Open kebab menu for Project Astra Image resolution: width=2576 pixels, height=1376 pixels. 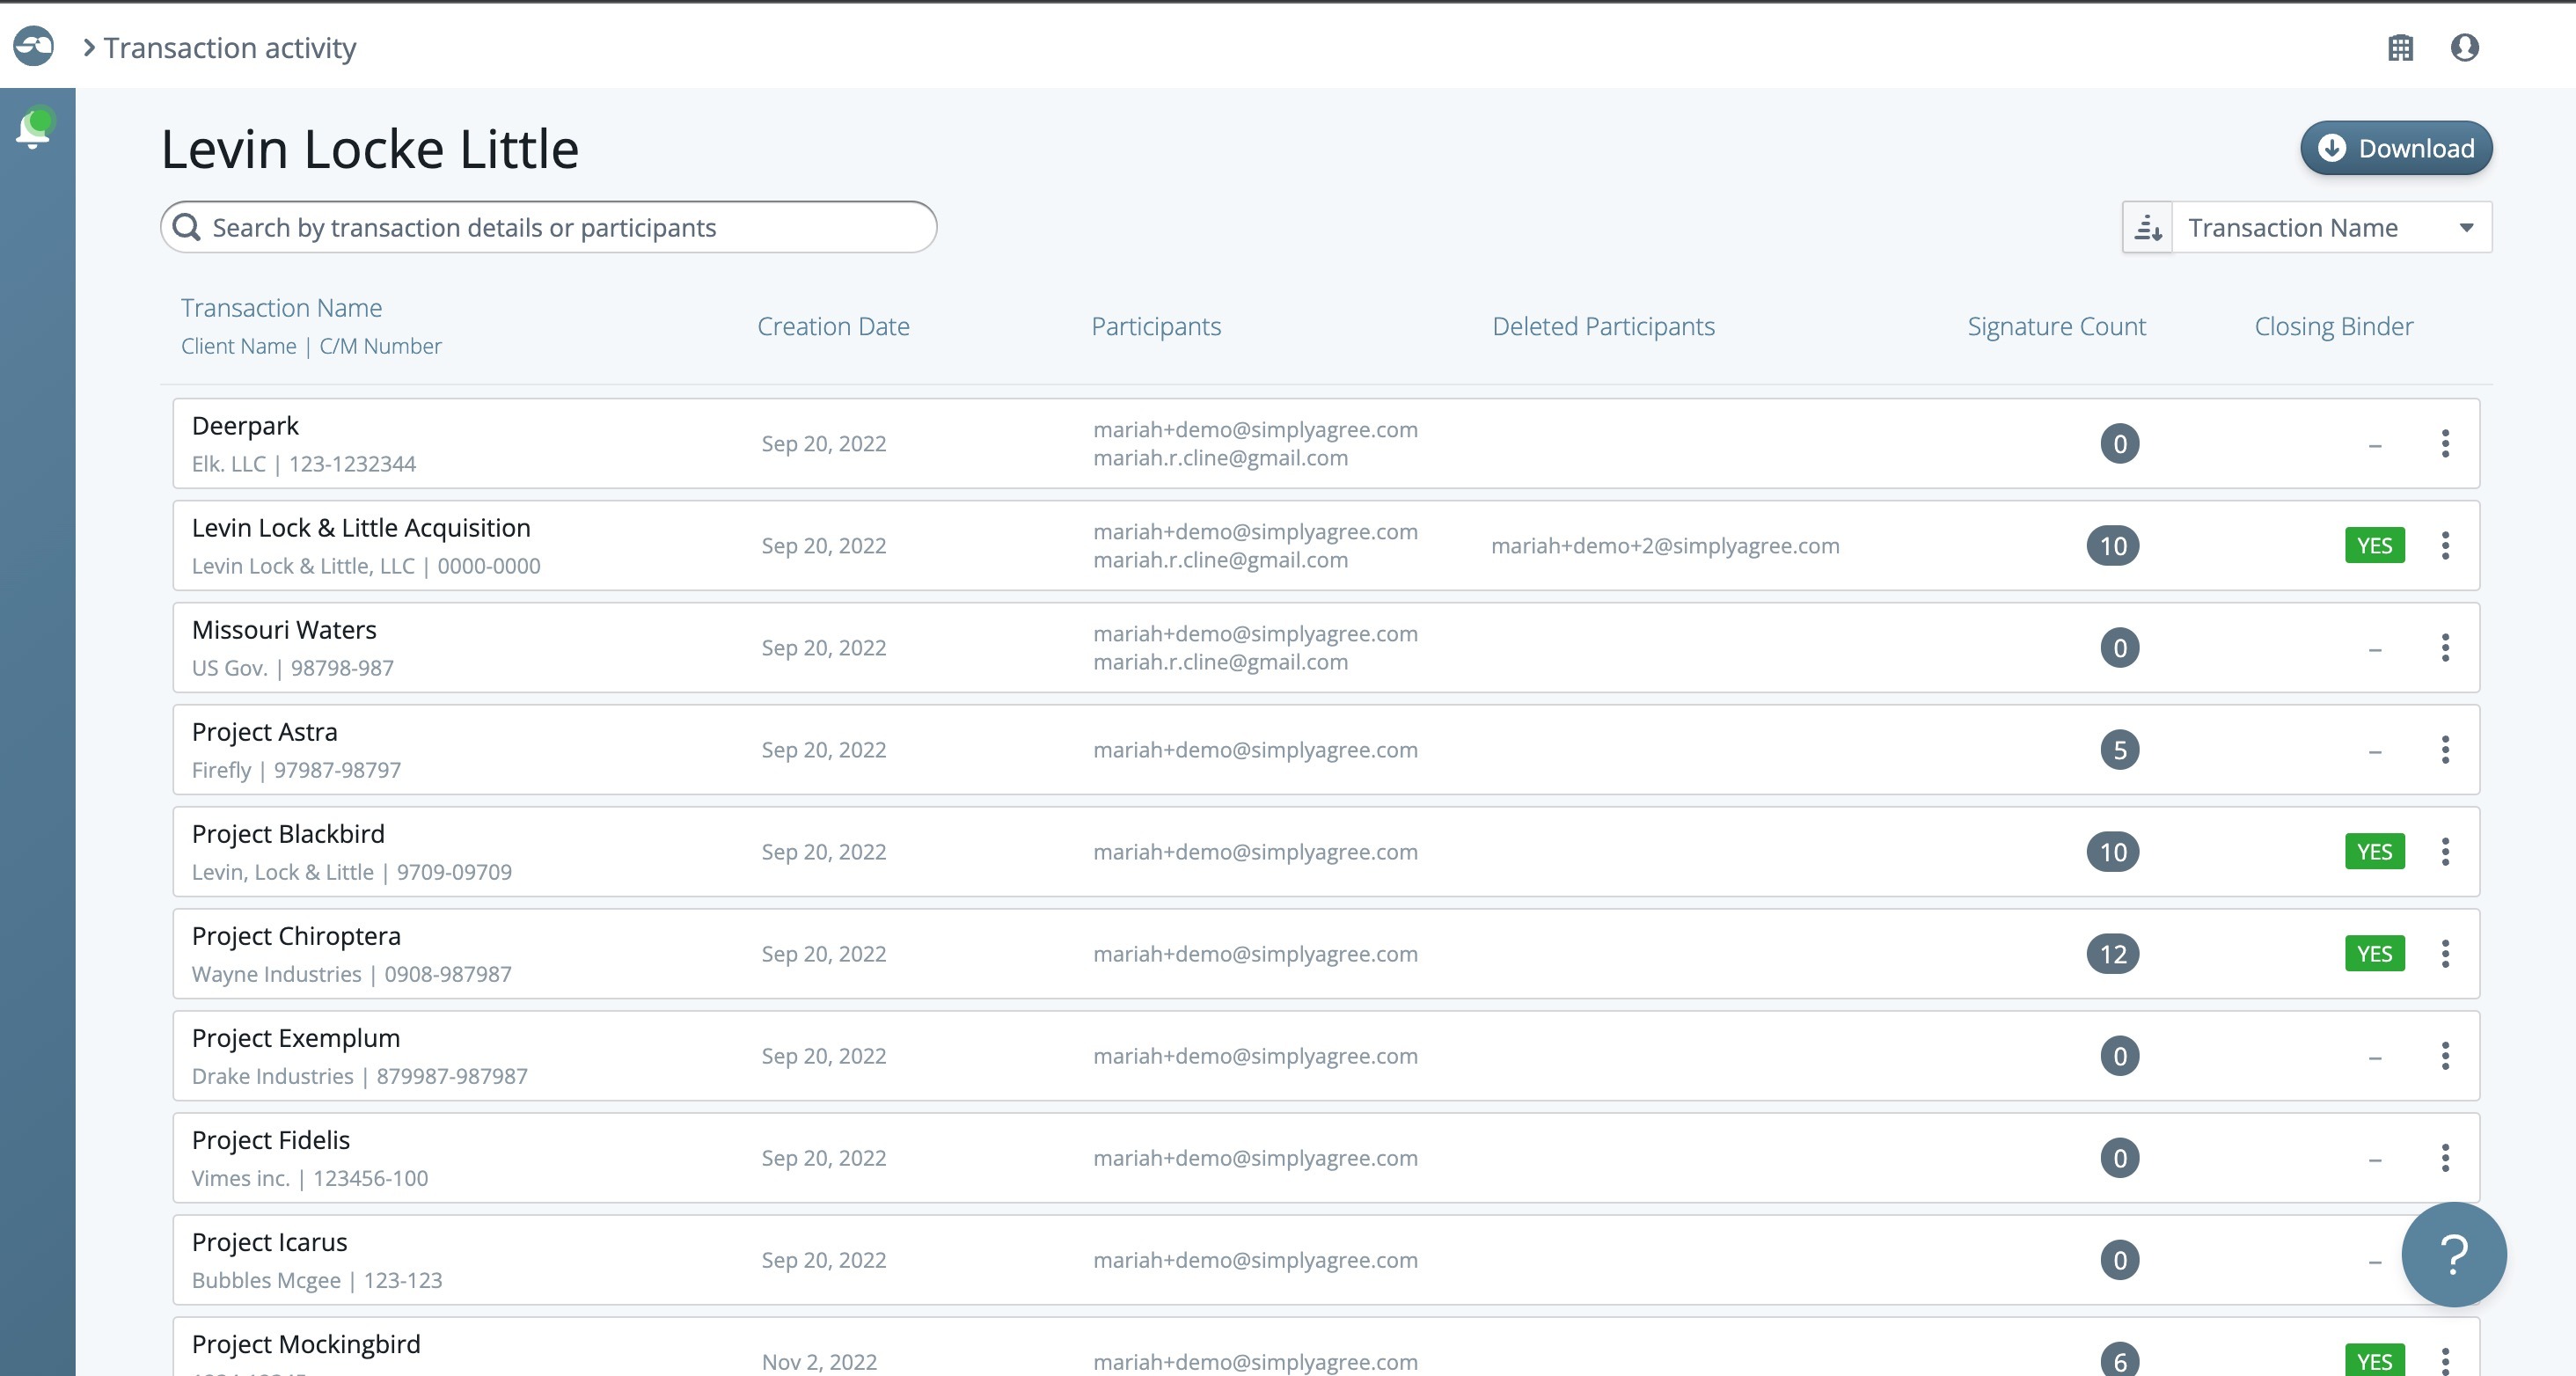pyautogui.click(x=2445, y=750)
